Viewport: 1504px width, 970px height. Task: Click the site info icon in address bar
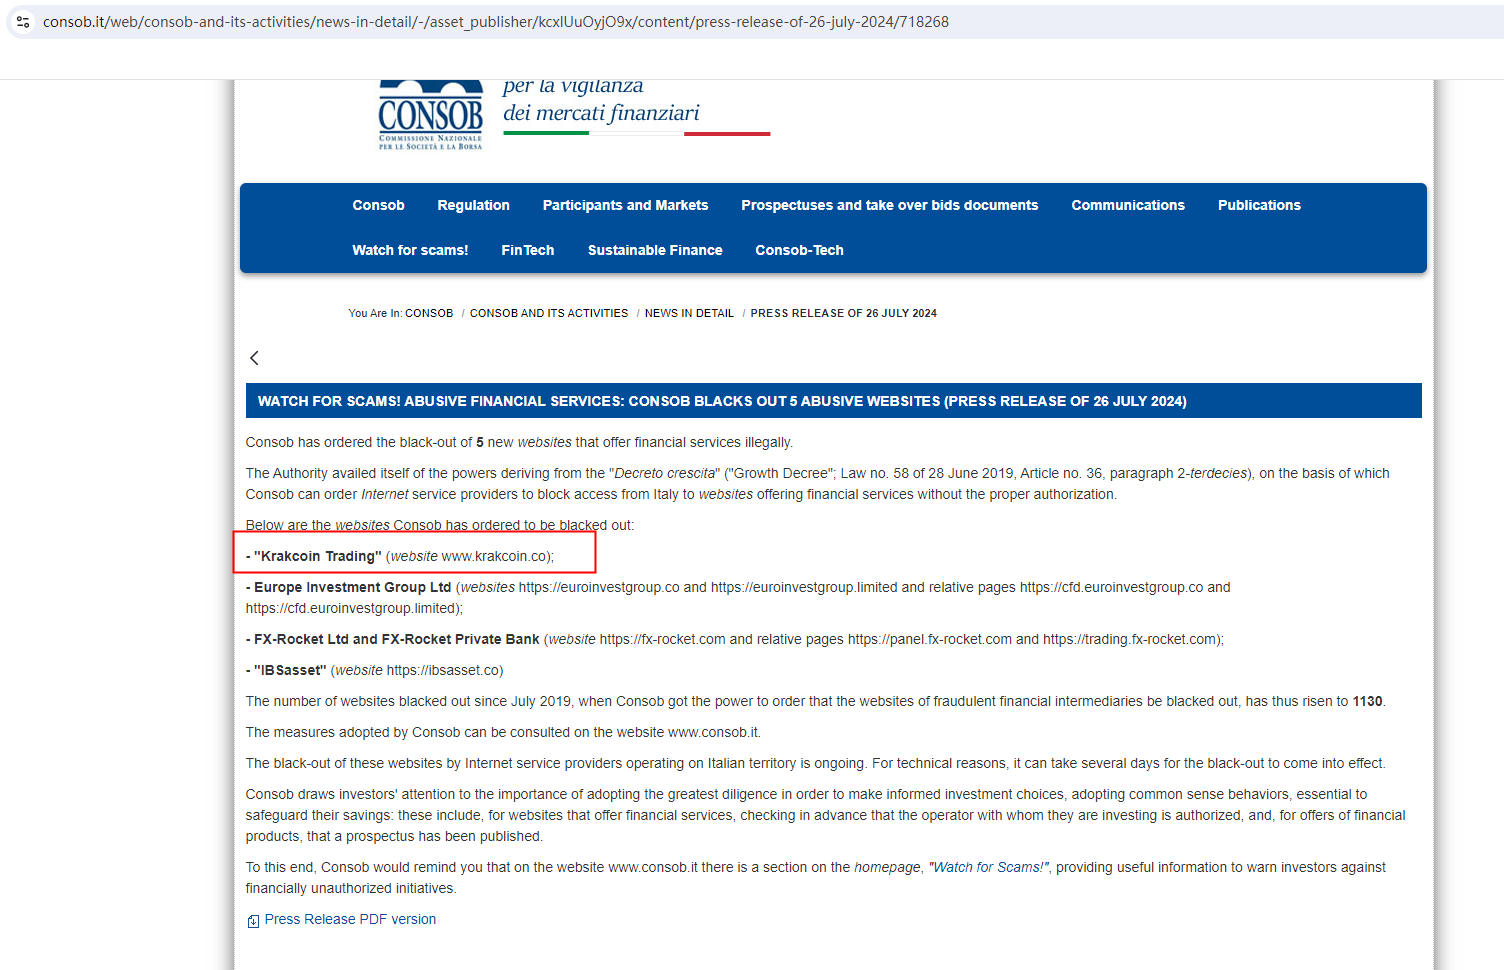[22, 21]
